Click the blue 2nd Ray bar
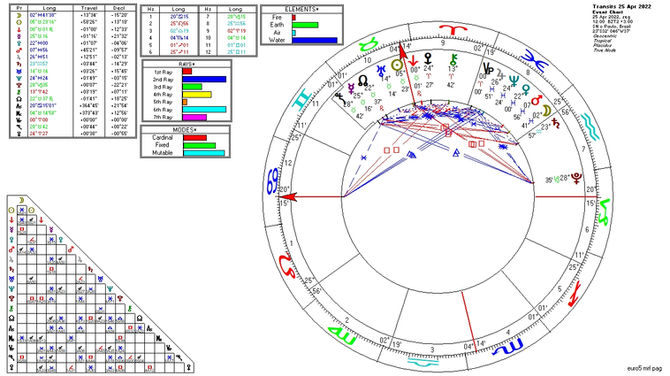This screenshot has height=376, width=670. tap(204, 79)
